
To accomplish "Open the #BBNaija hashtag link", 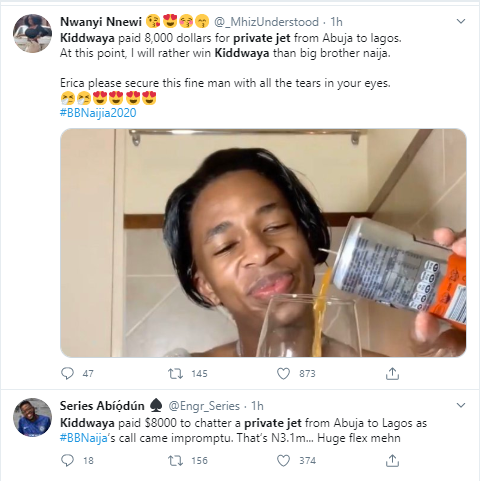I will (84, 438).
